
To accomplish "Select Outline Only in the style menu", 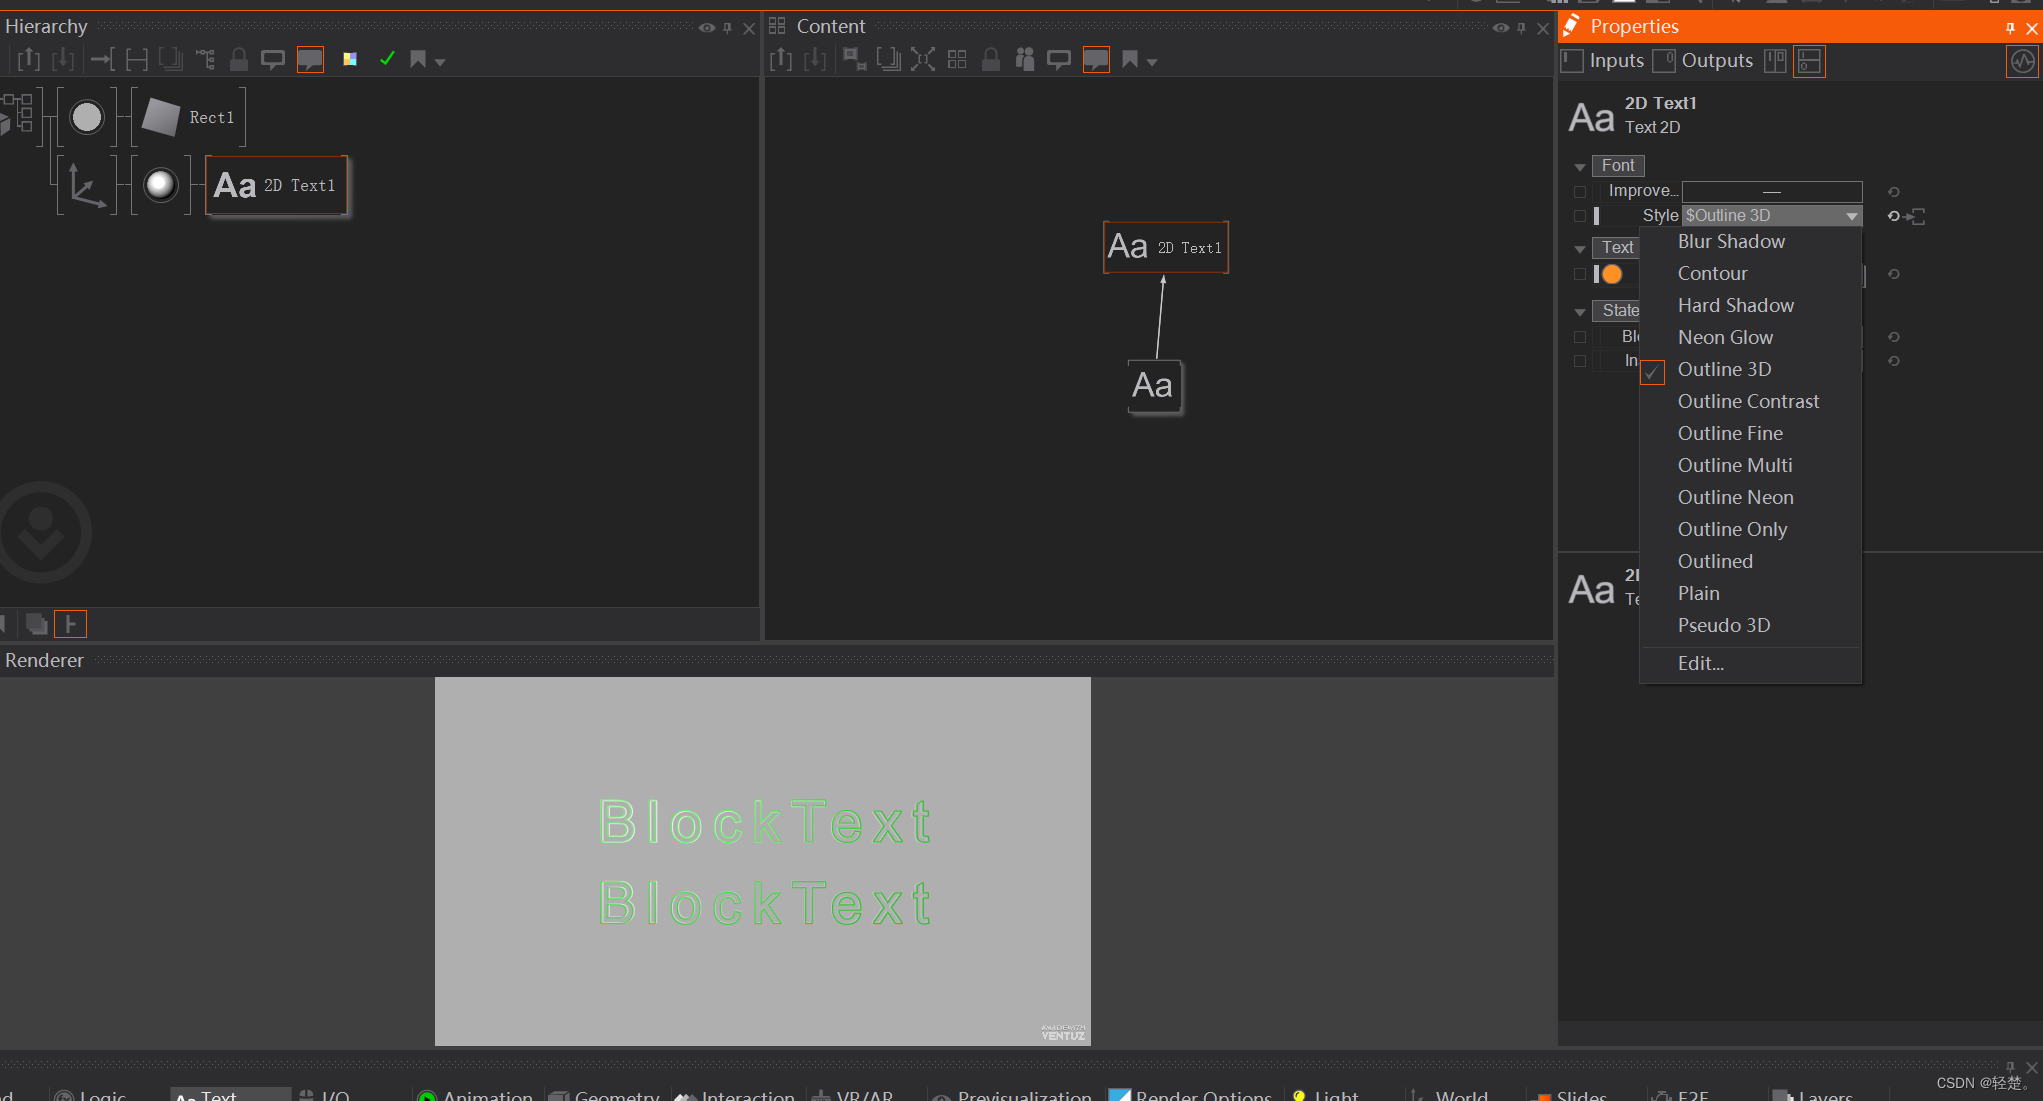I will pos(1732,530).
